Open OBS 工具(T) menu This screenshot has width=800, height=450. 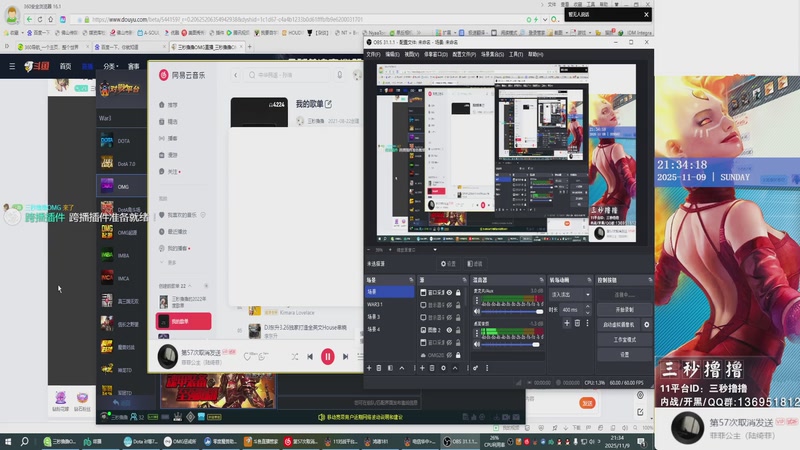pos(516,54)
